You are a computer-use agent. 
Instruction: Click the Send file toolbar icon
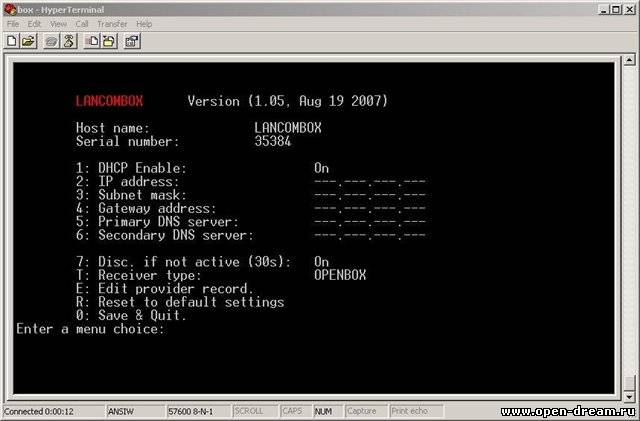(x=92, y=41)
